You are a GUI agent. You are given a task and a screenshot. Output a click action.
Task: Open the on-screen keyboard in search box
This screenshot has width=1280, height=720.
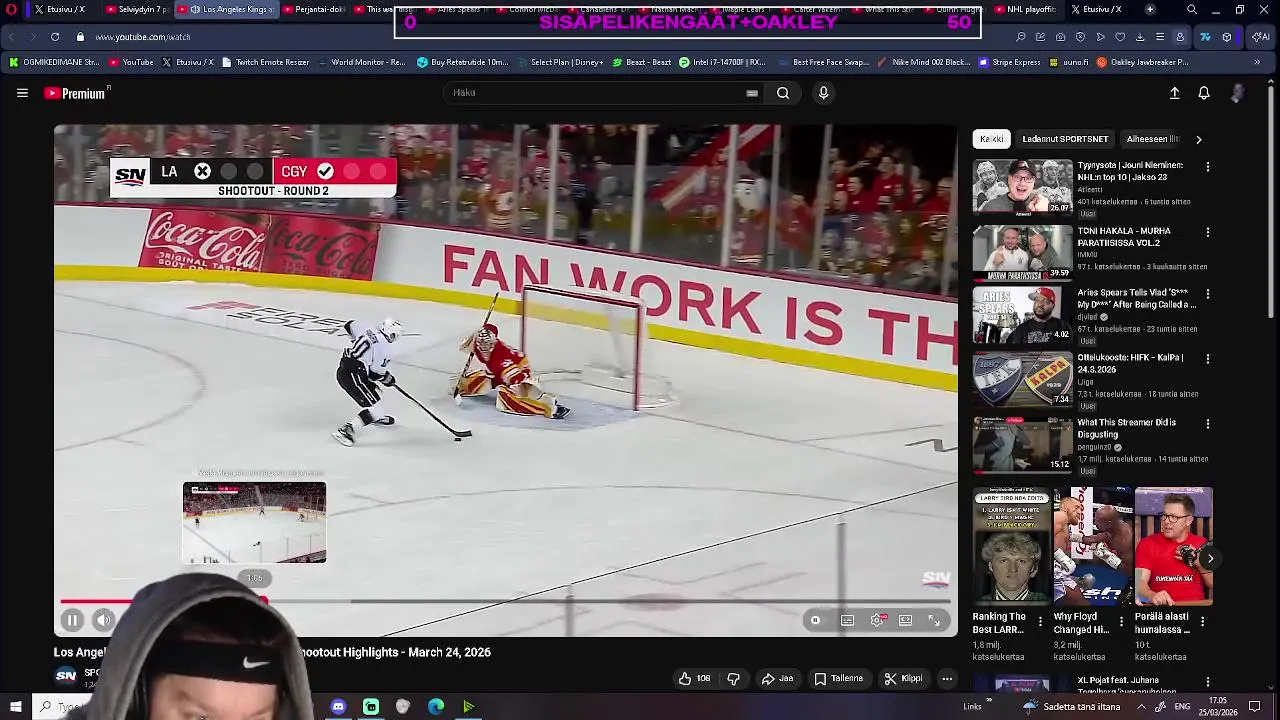[x=752, y=93]
